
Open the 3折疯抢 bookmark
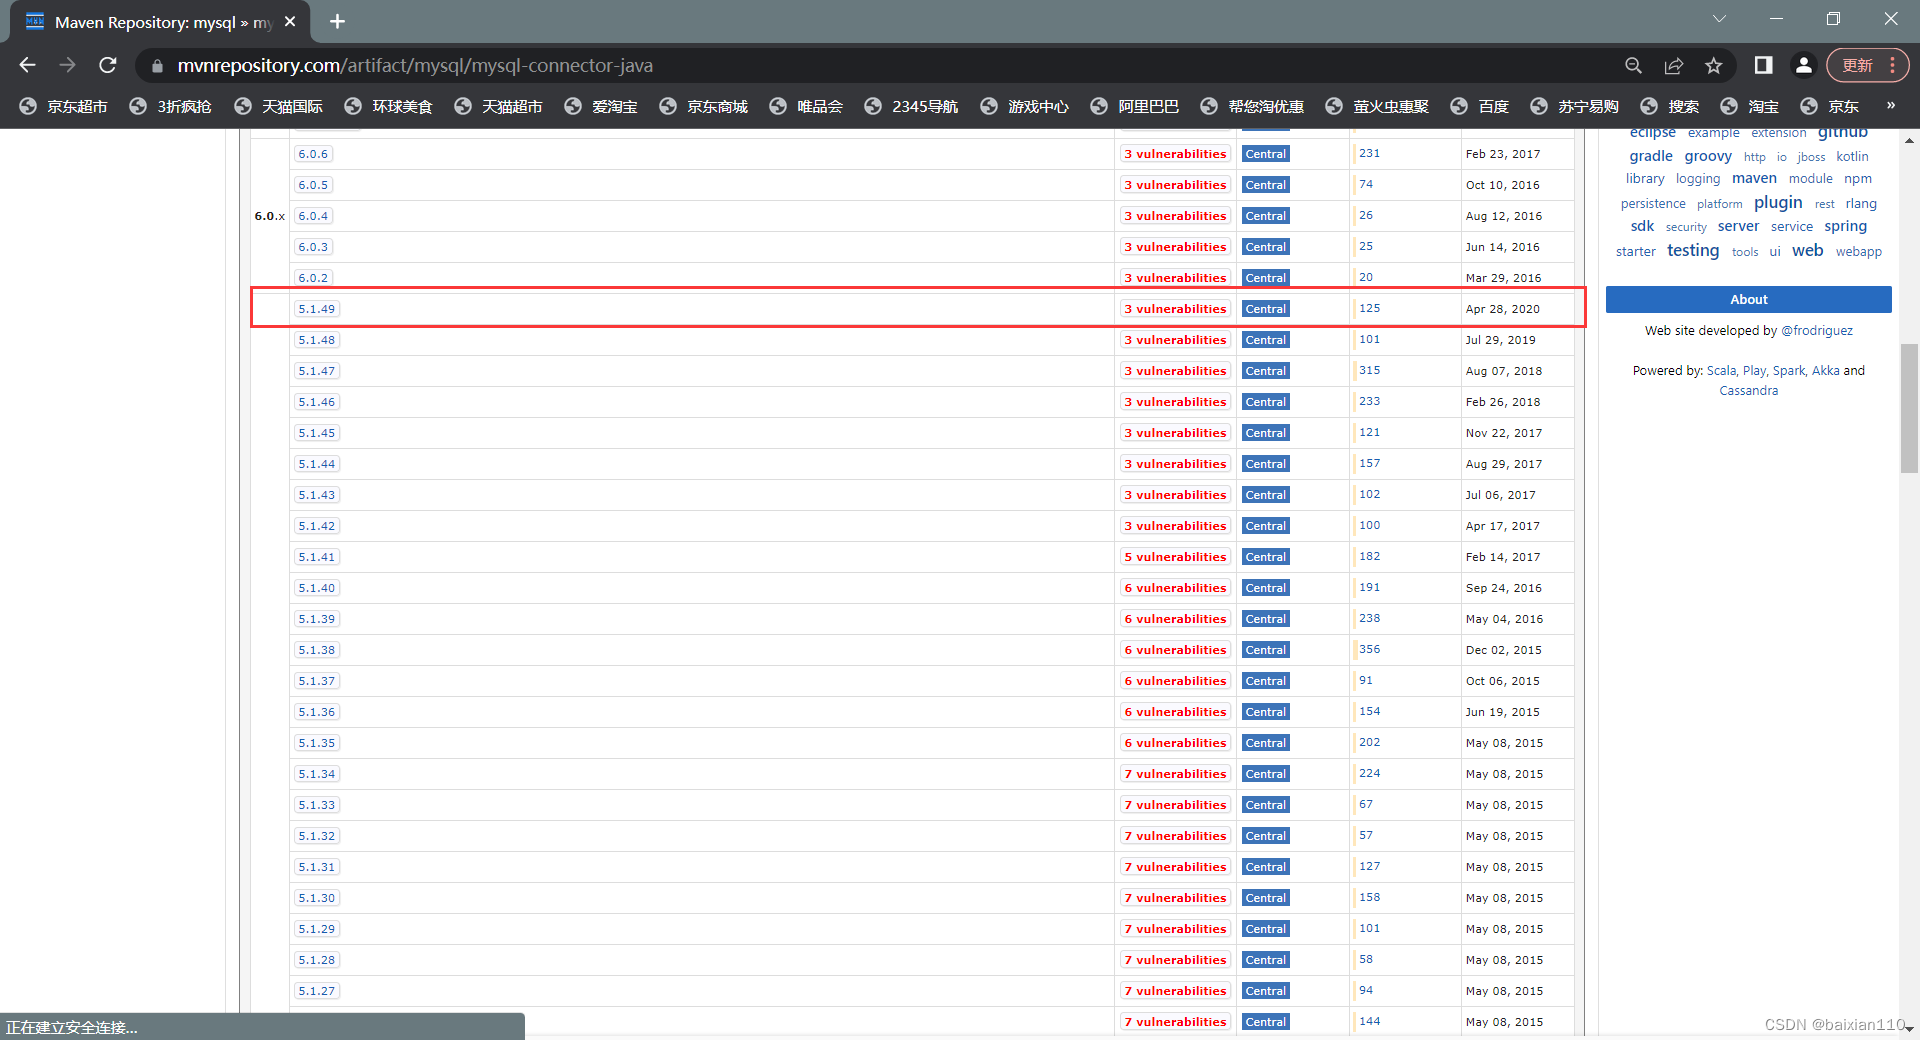coord(171,106)
